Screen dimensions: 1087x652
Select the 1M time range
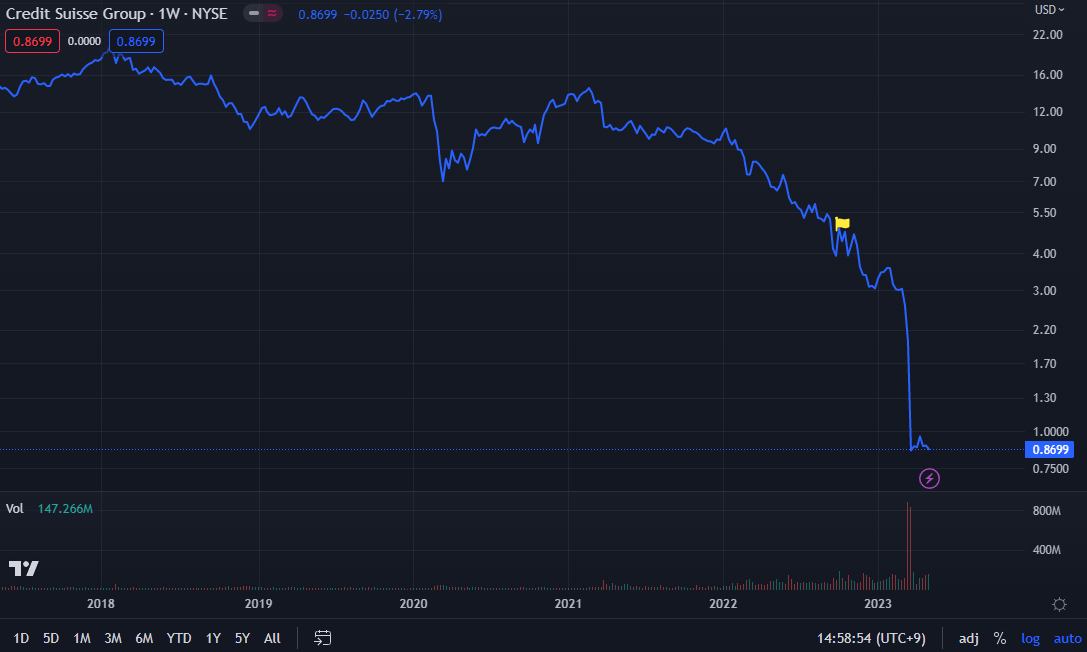pos(82,638)
